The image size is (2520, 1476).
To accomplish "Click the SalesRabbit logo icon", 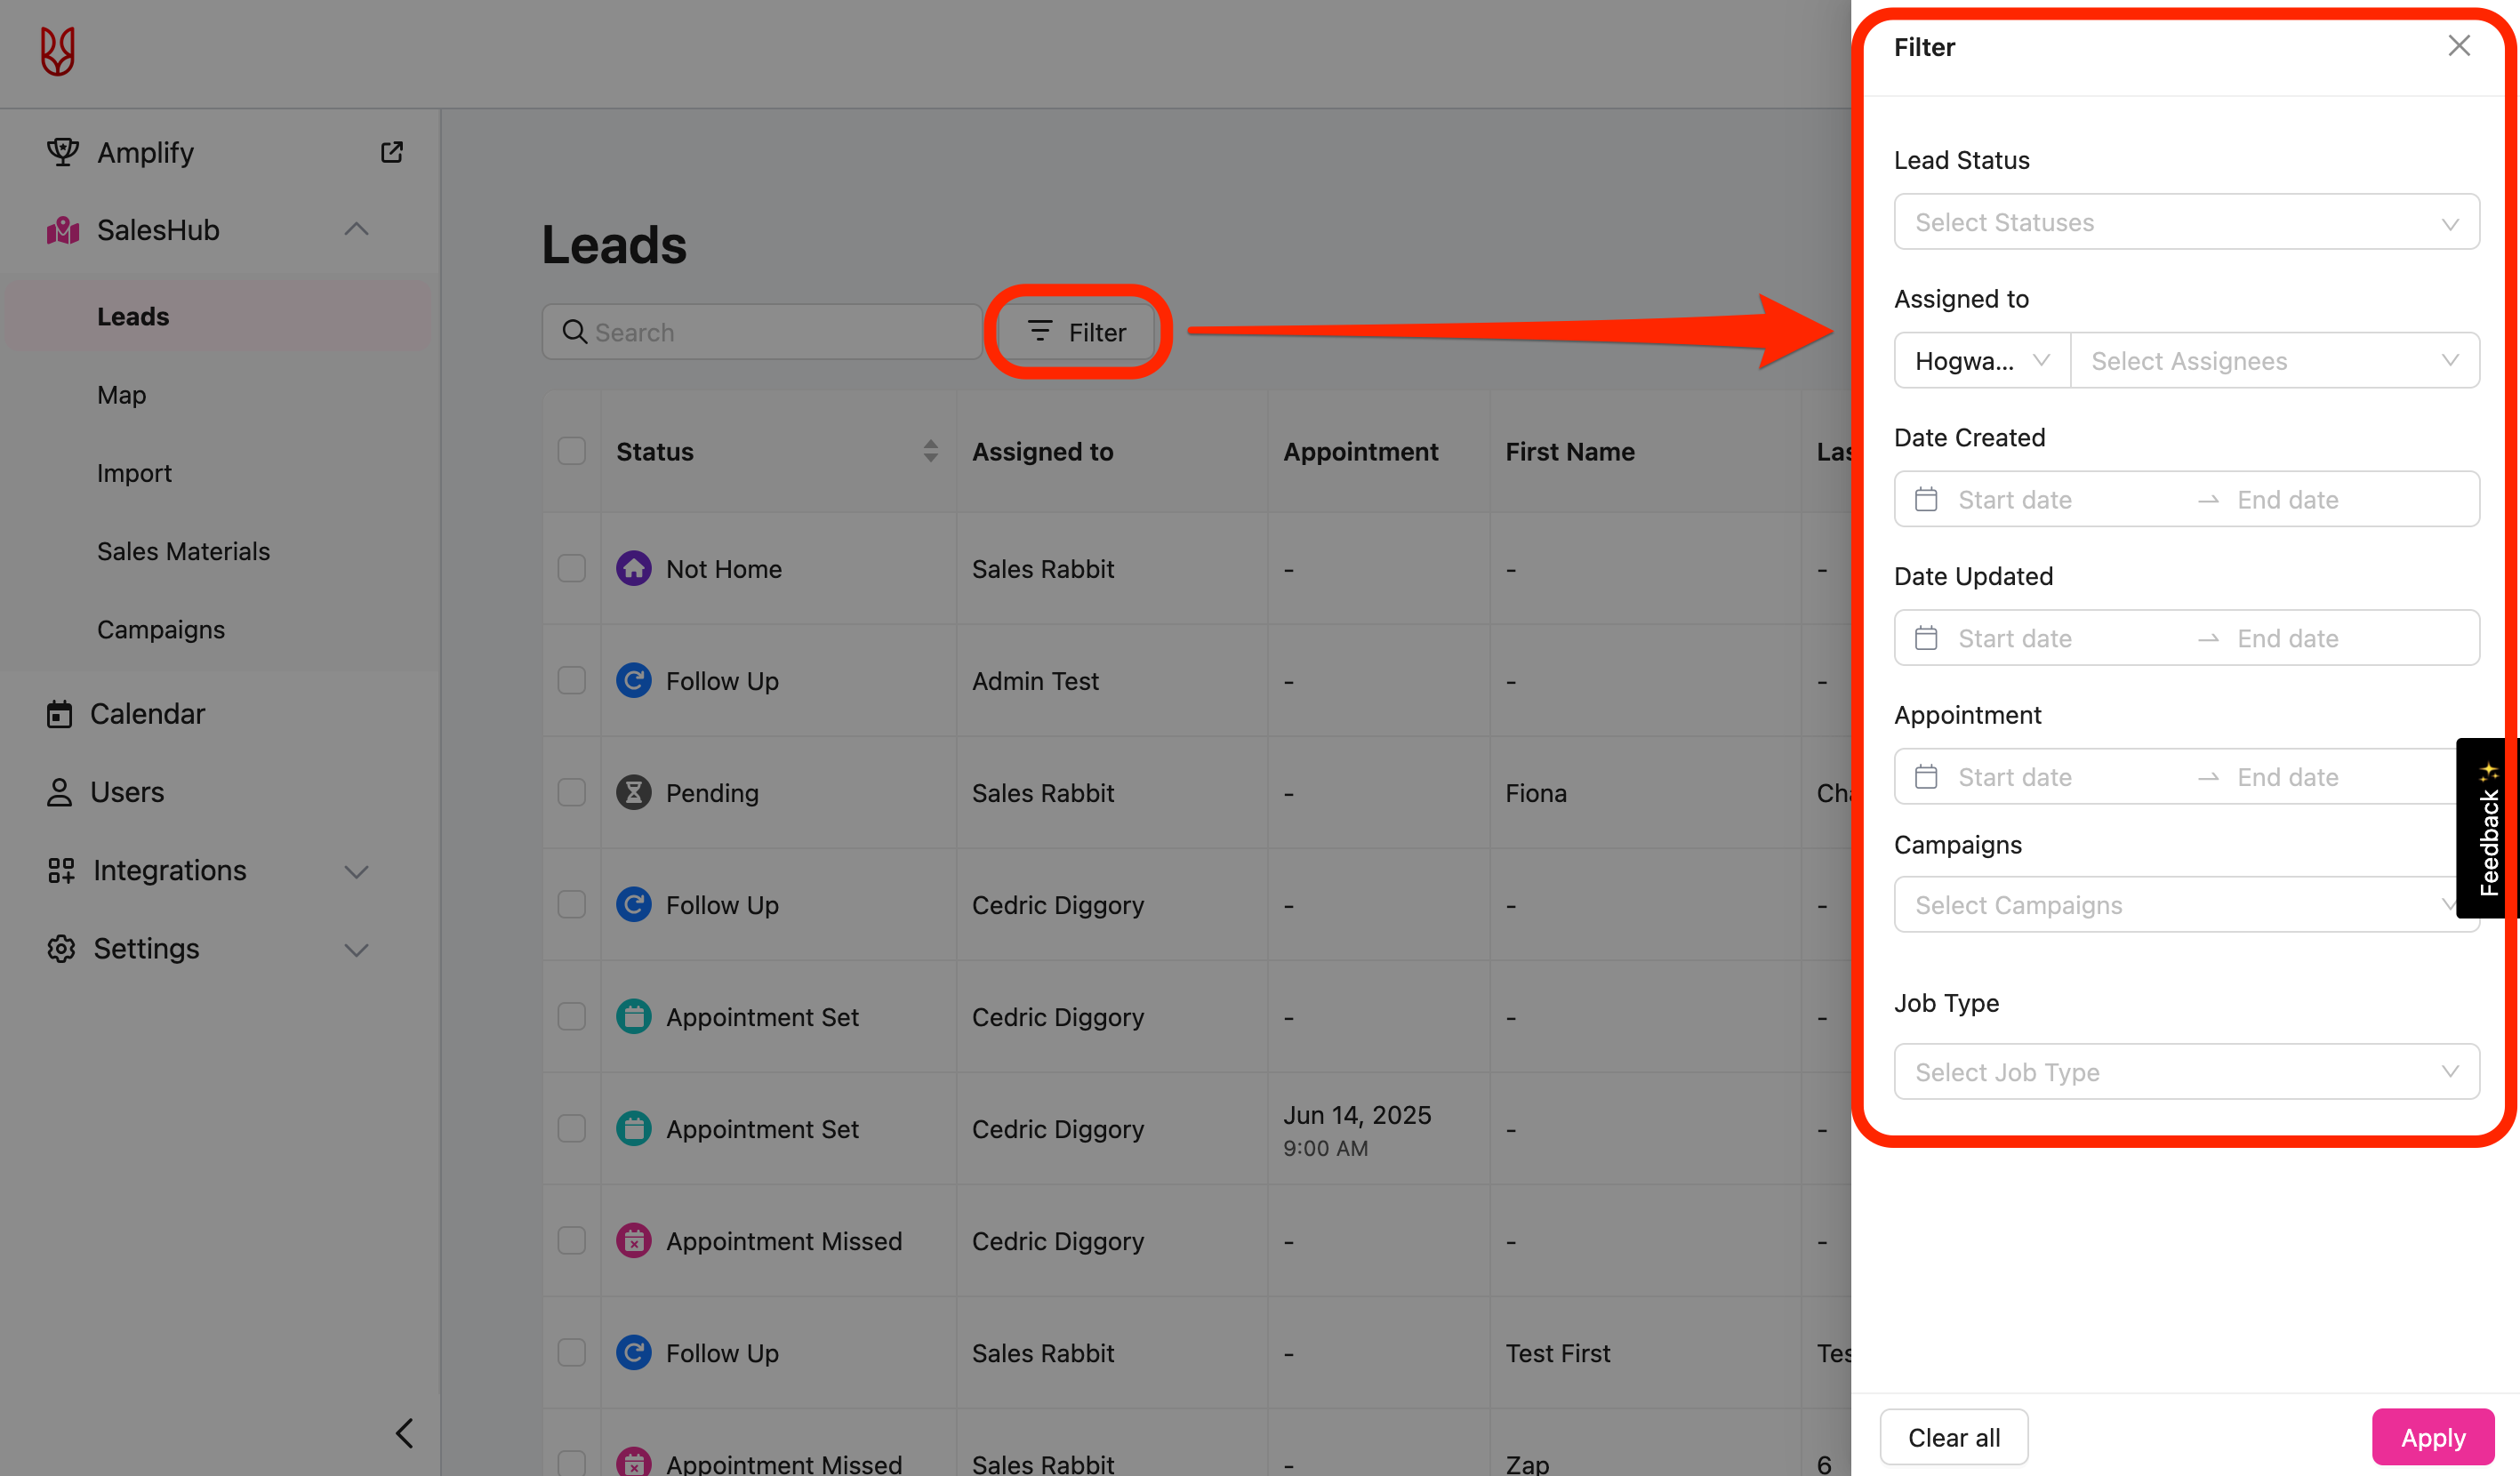I will click(x=57, y=51).
